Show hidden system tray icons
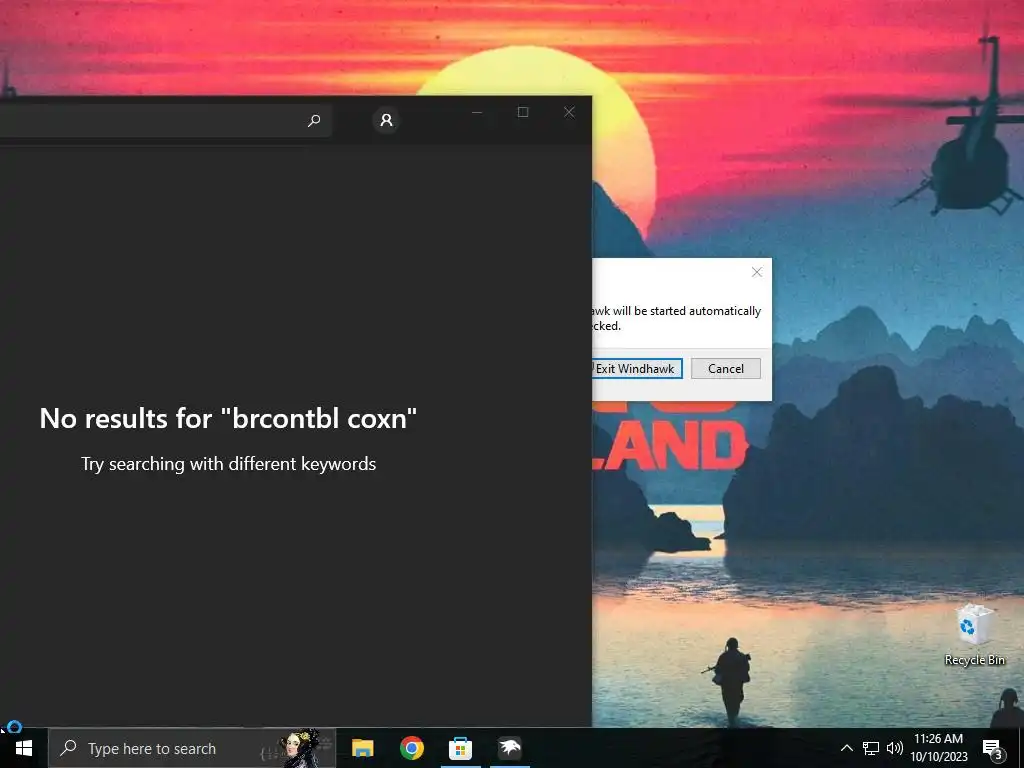The height and width of the screenshot is (768, 1024). coord(846,748)
